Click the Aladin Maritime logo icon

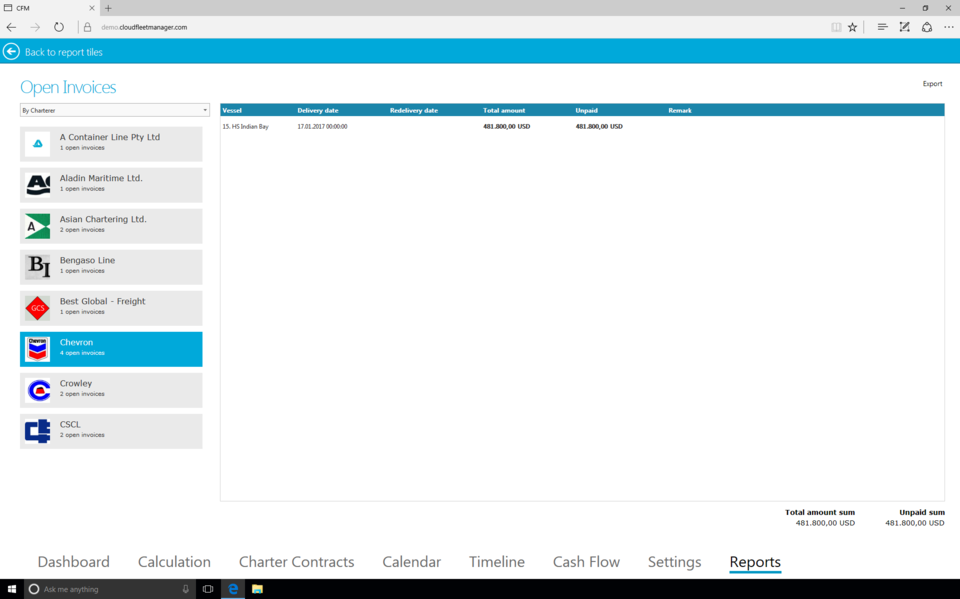pyautogui.click(x=38, y=185)
